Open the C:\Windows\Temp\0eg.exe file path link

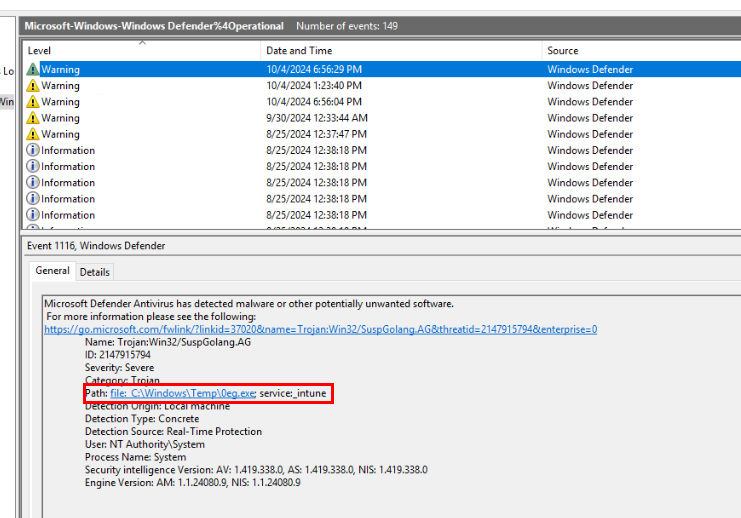click(x=183, y=394)
